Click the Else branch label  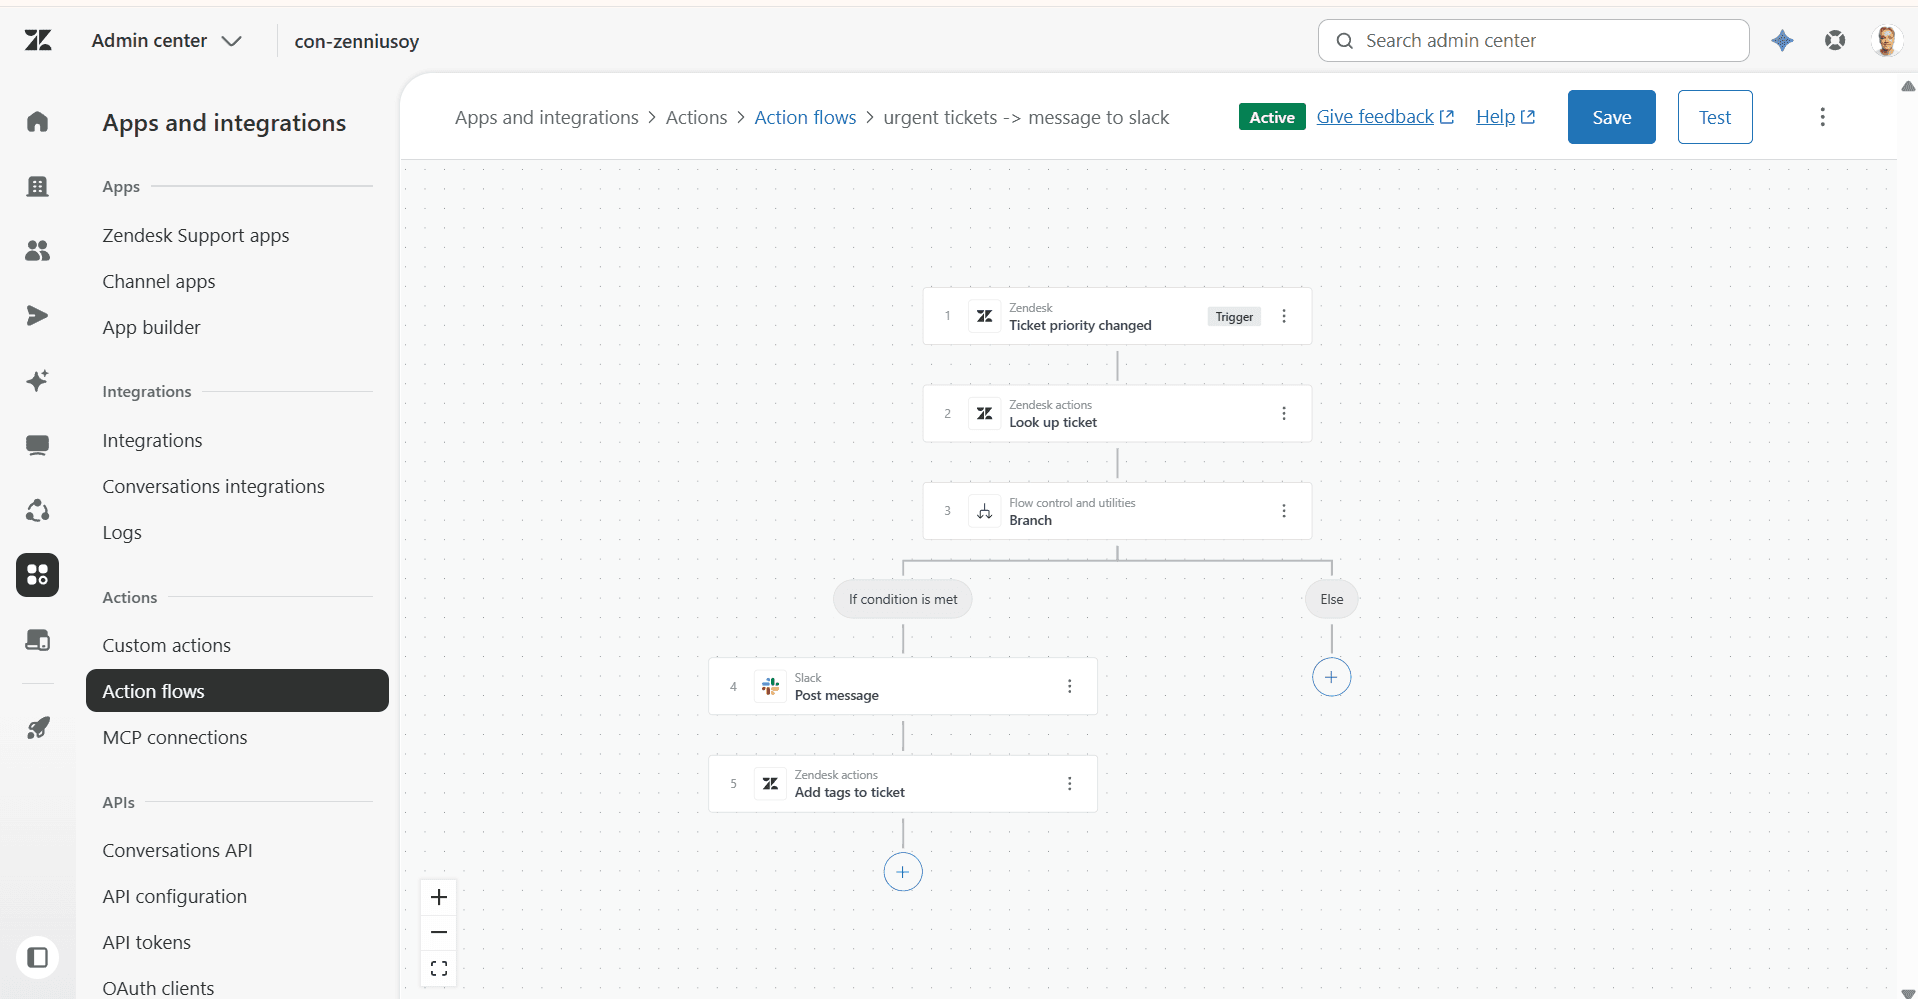click(x=1331, y=599)
